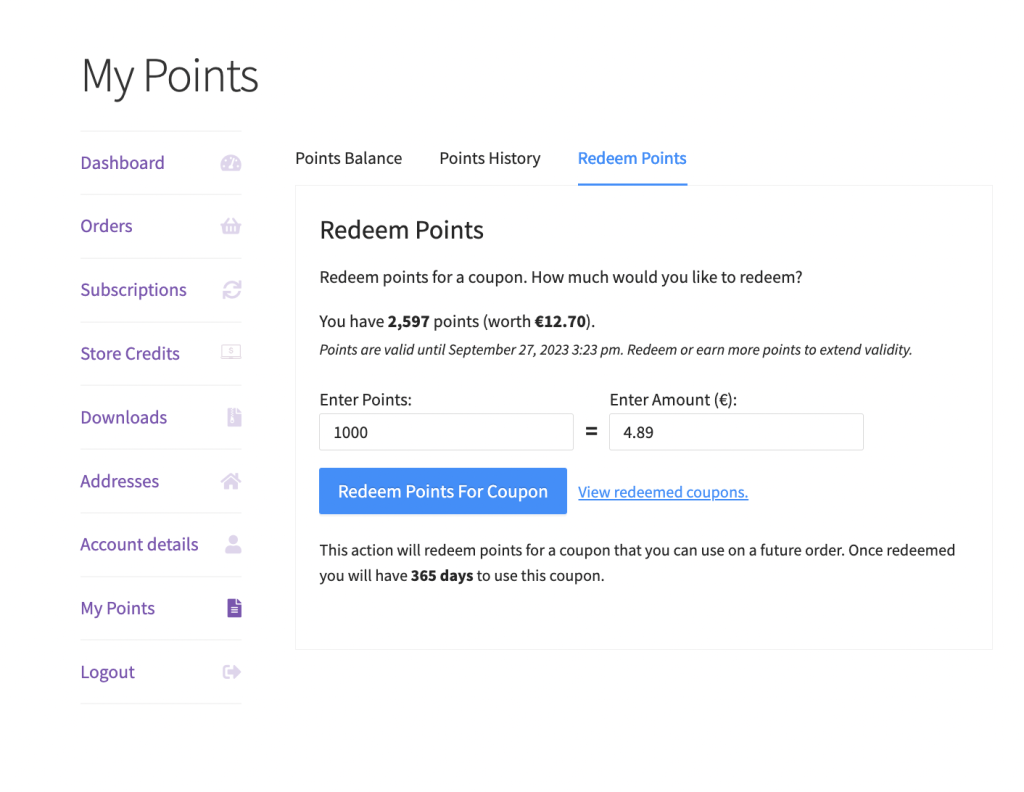Click the Store Credits money icon

pos(231,353)
